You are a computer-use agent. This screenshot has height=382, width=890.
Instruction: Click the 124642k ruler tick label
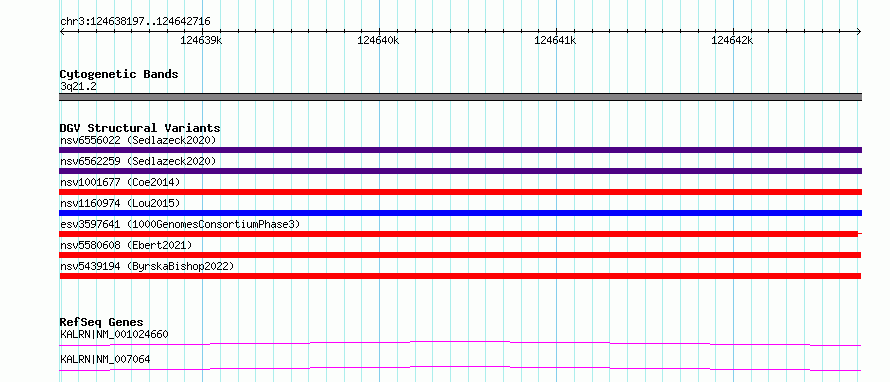pos(732,40)
